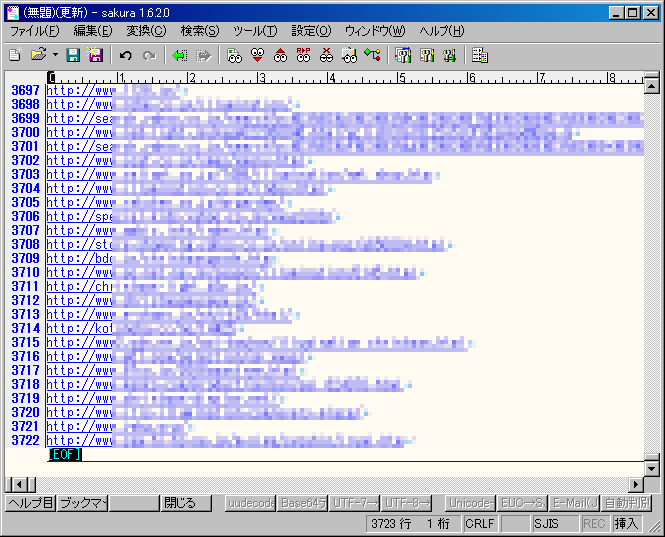
Task: Open the 検索(S) menu
Action: (x=200, y=31)
